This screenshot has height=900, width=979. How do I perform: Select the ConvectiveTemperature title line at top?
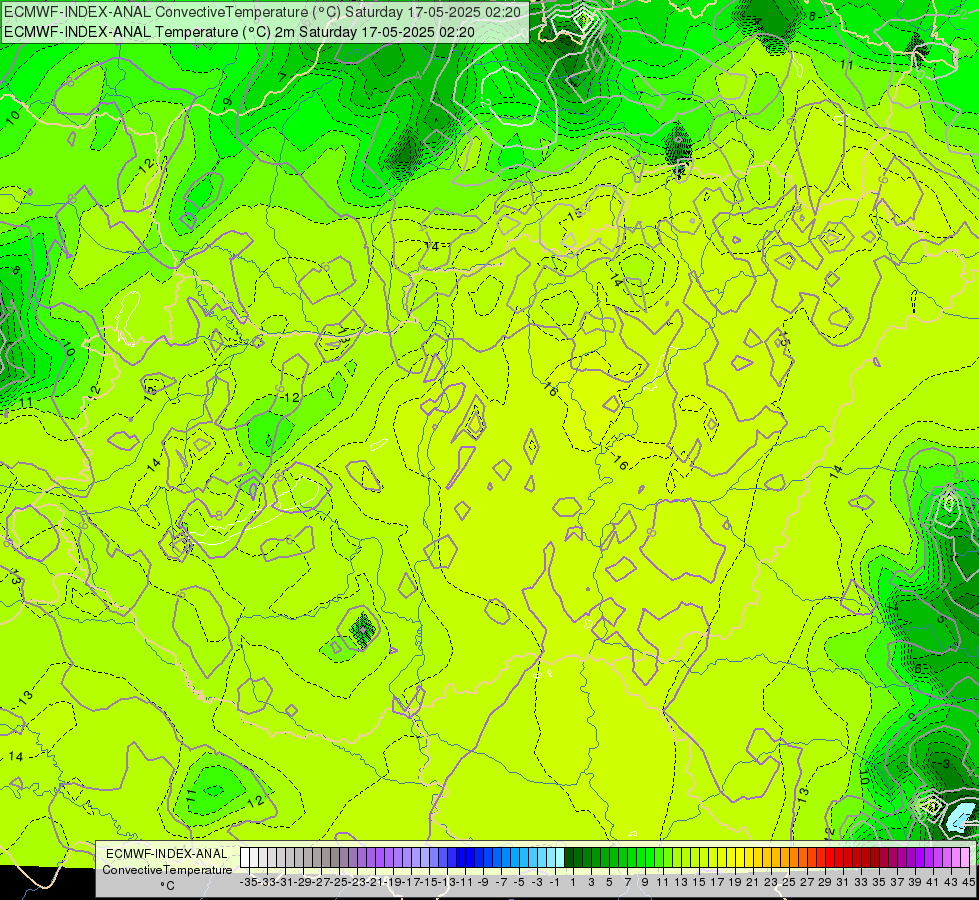point(262,12)
